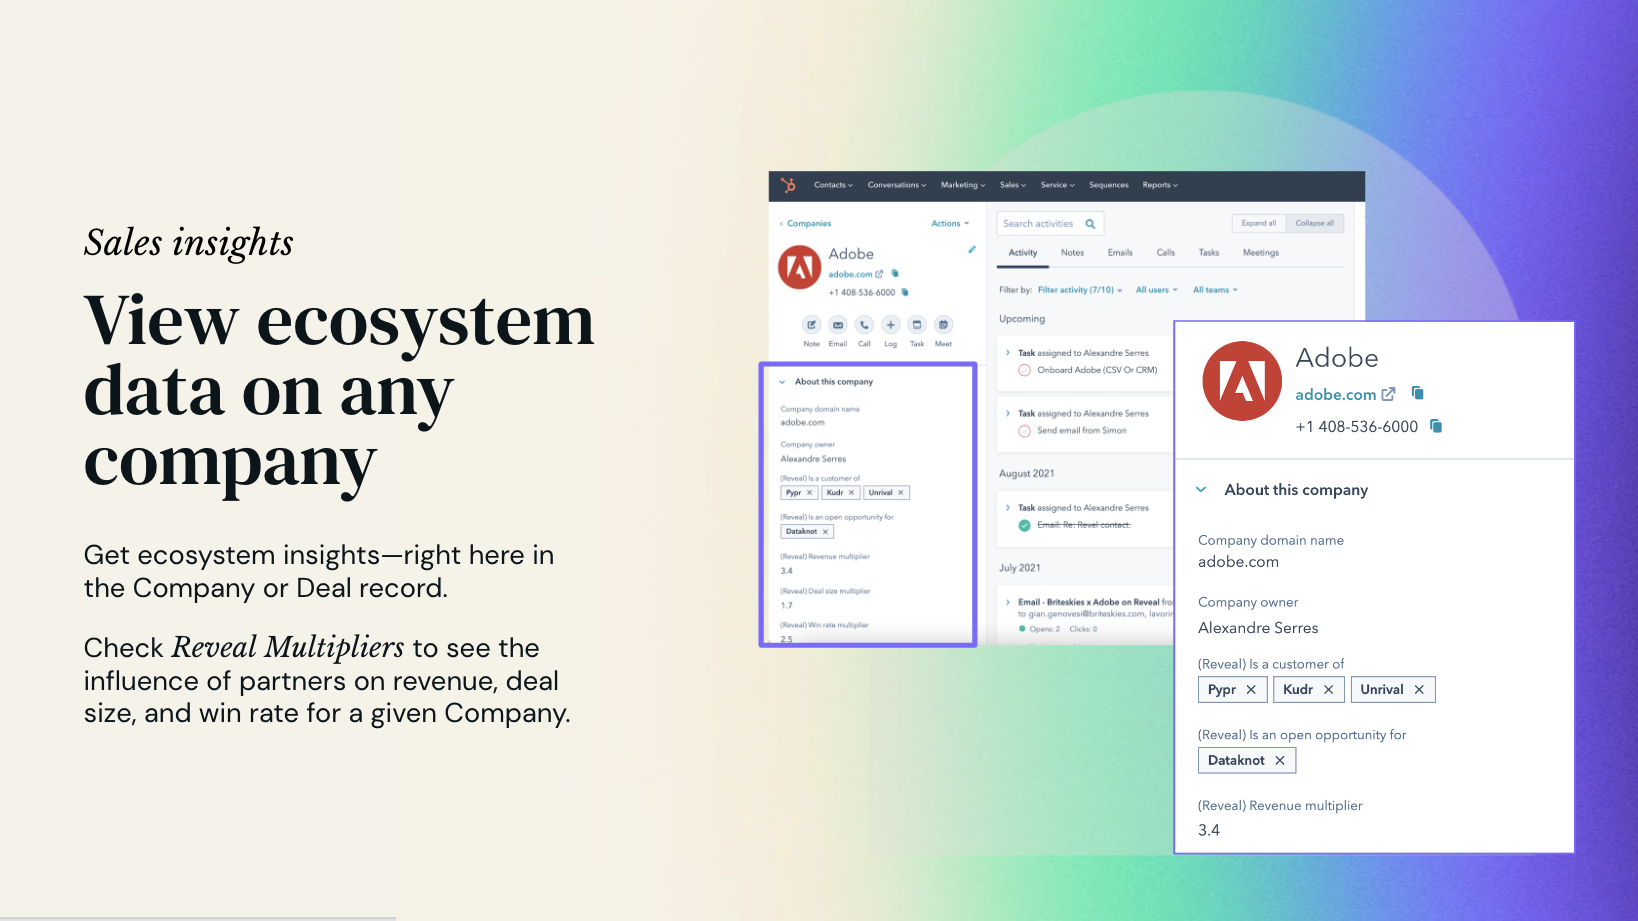
Task: Click the Task icon under Adobe
Action: click(x=917, y=325)
